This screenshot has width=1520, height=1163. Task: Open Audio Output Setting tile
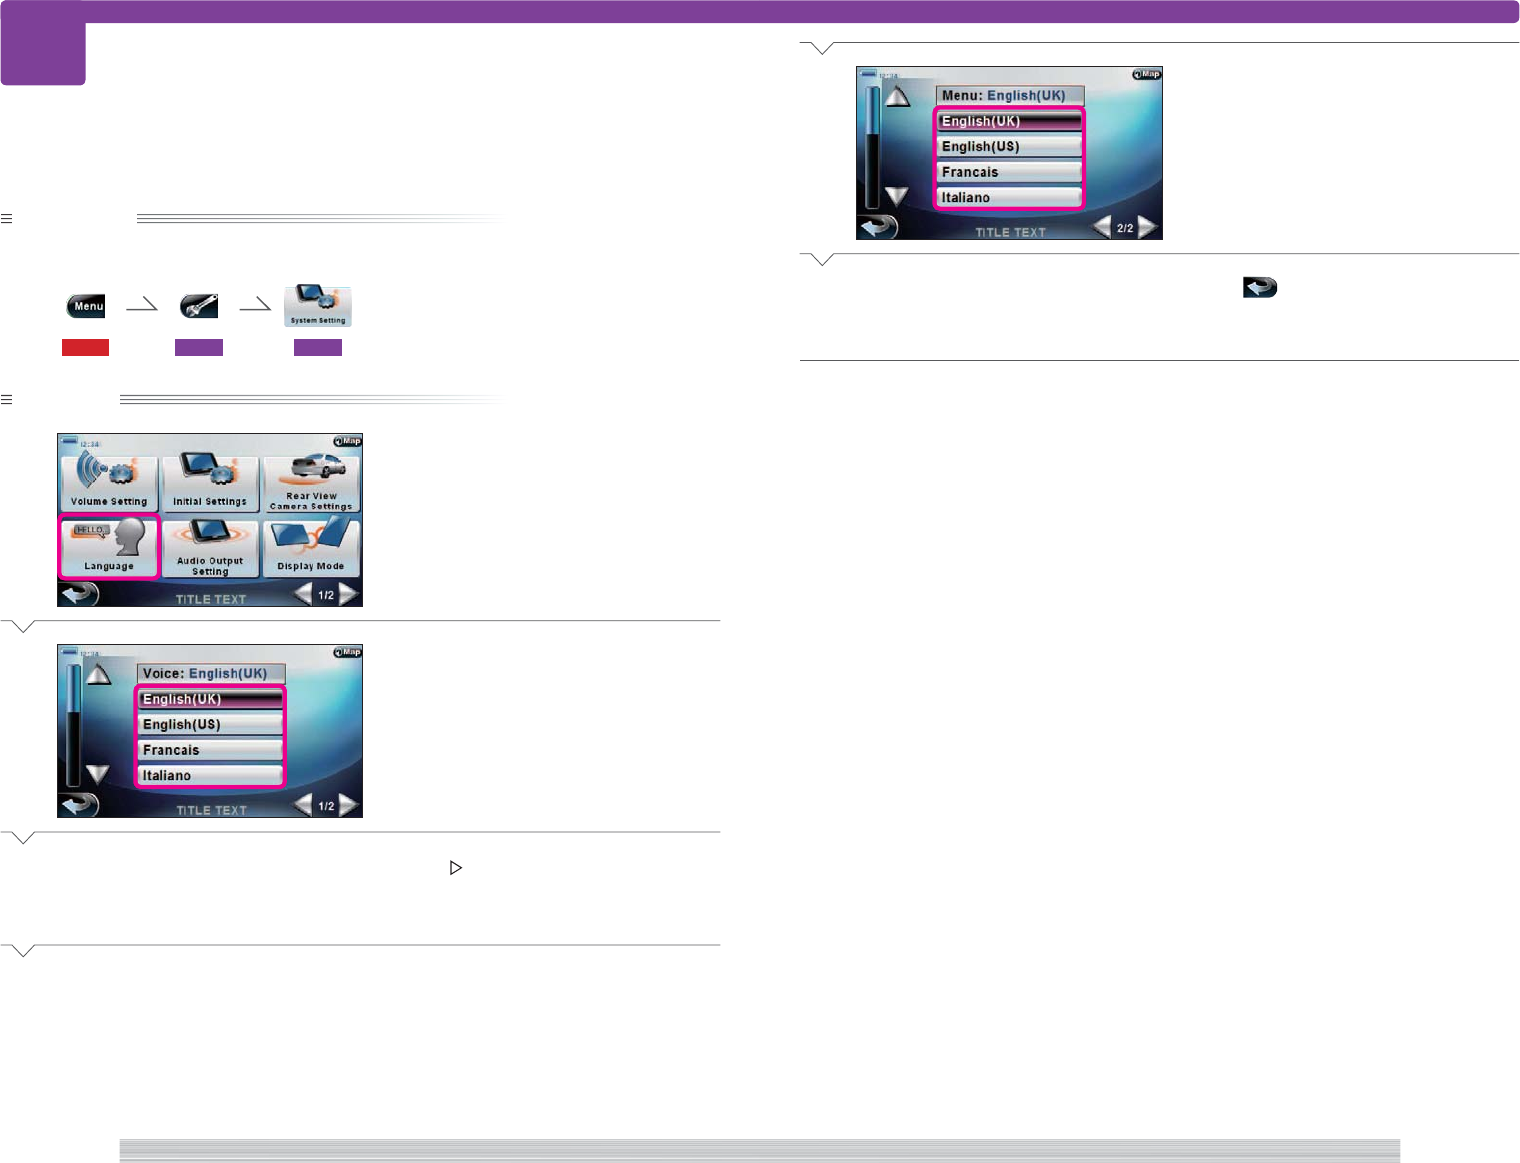(x=210, y=548)
